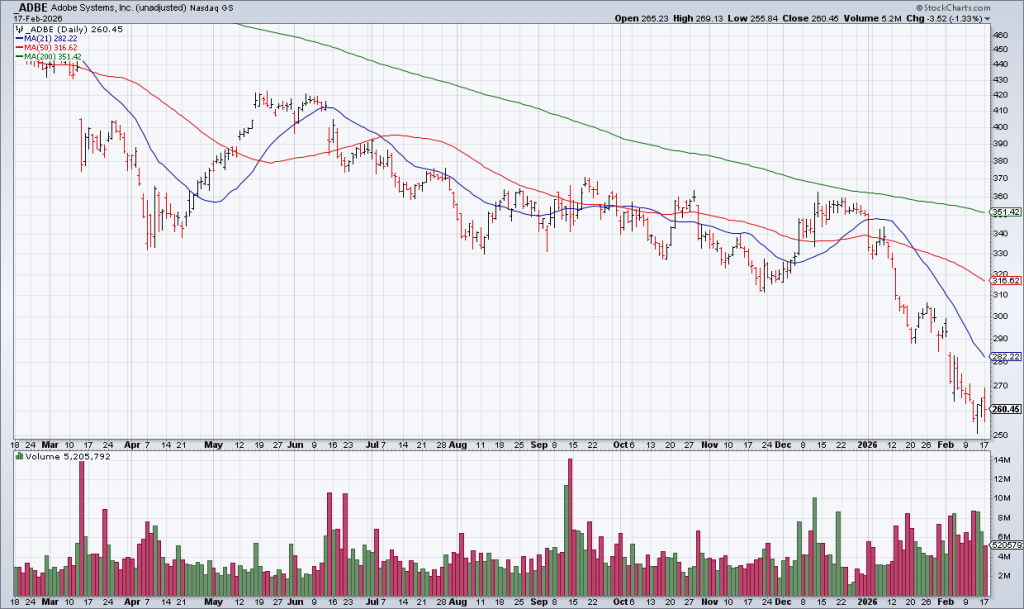Click the 2M volume axis label
This screenshot has height=609, width=1024.
pyautogui.click(x=1002, y=576)
